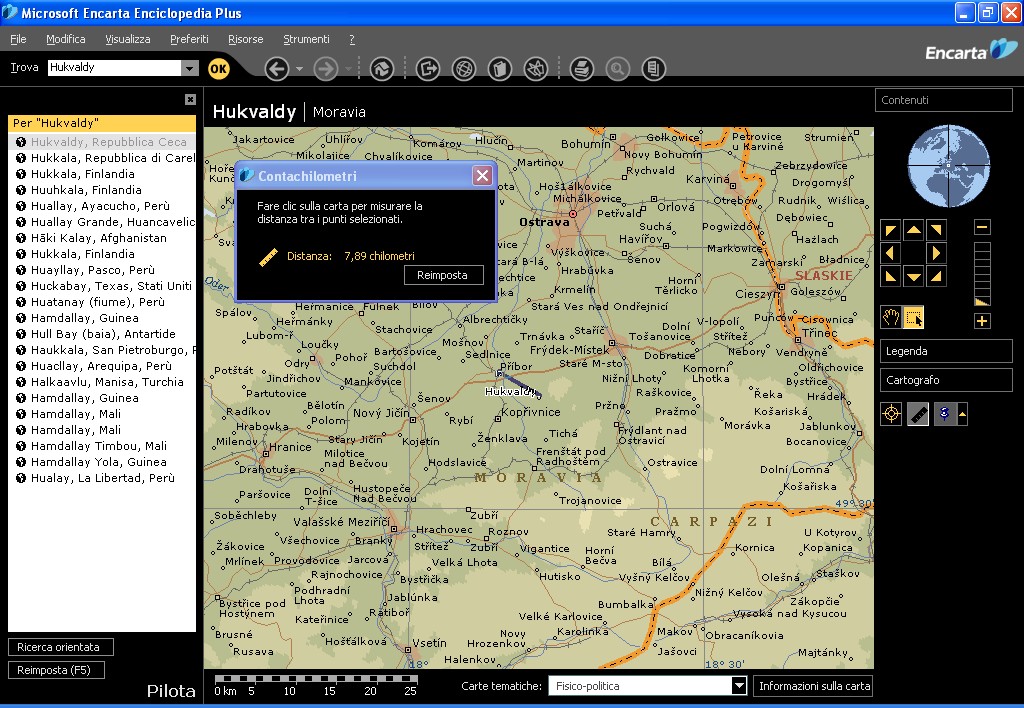Open the Preferiti menu

point(189,39)
